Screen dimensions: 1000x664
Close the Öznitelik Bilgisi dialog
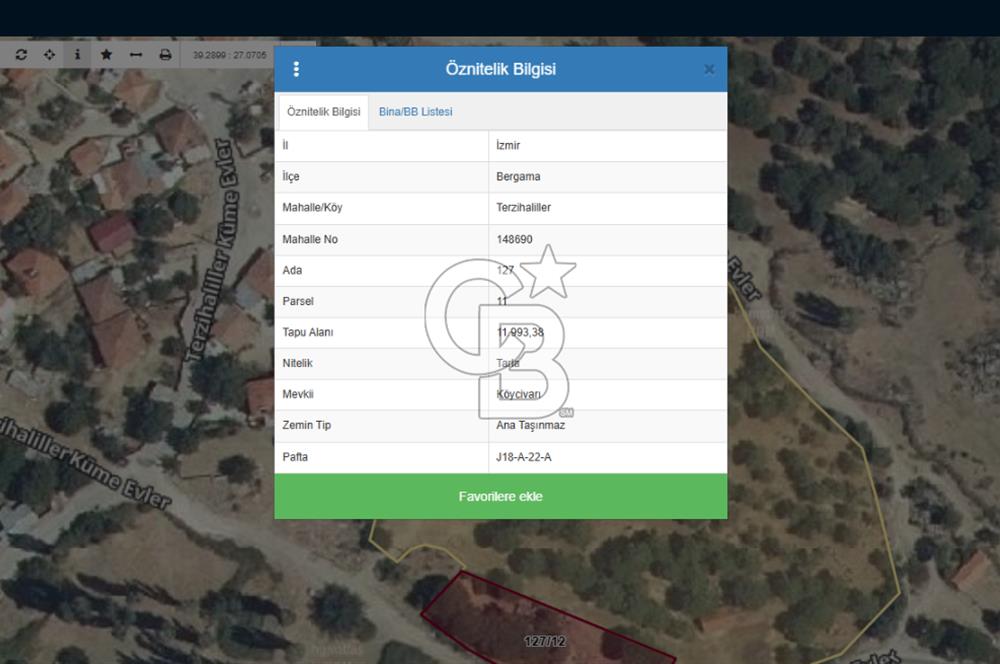tap(709, 69)
